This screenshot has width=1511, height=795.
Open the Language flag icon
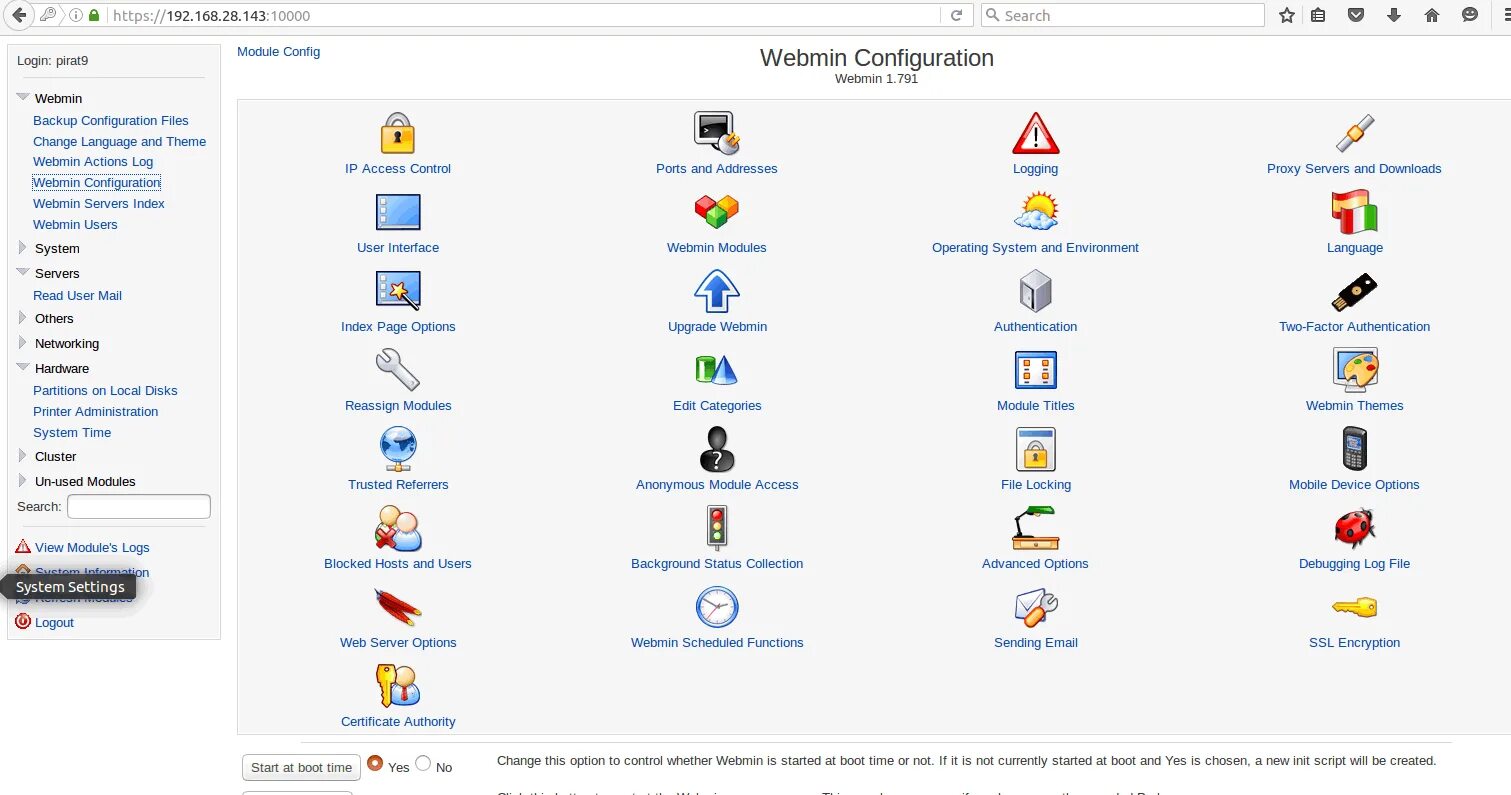click(x=1354, y=212)
